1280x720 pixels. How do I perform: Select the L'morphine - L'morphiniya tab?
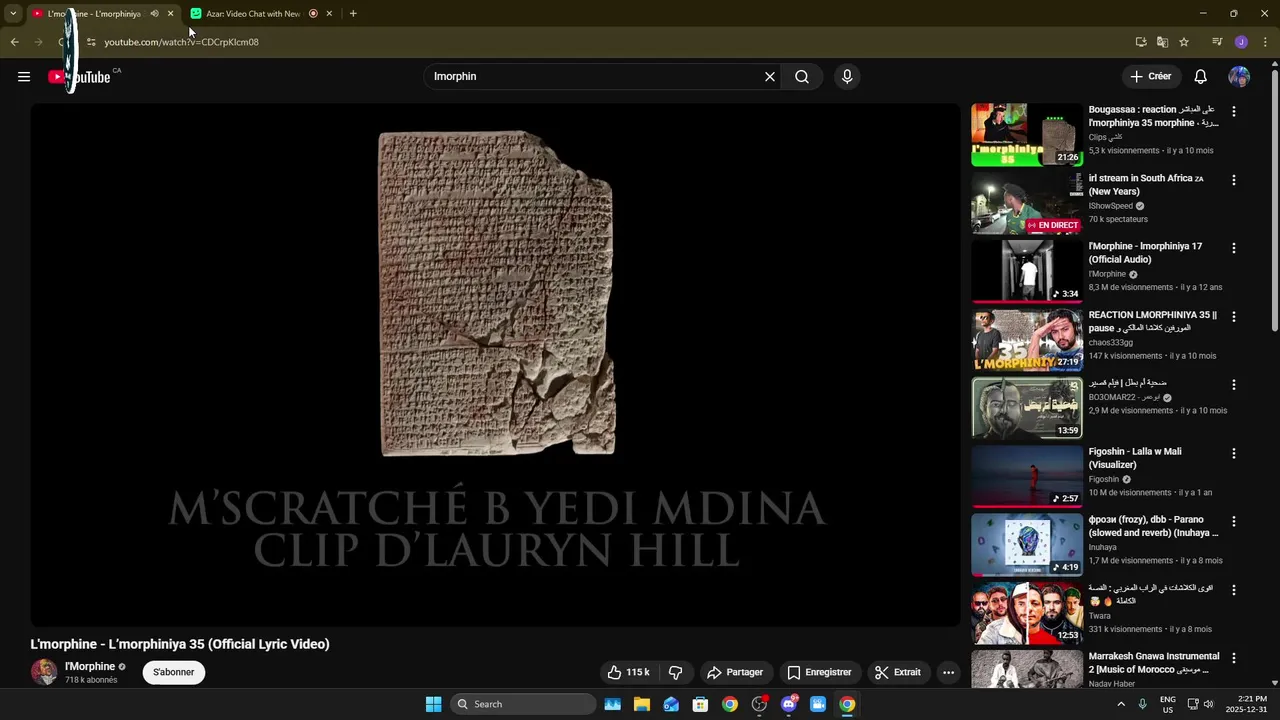pyautogui.click(x=94, y=14)
